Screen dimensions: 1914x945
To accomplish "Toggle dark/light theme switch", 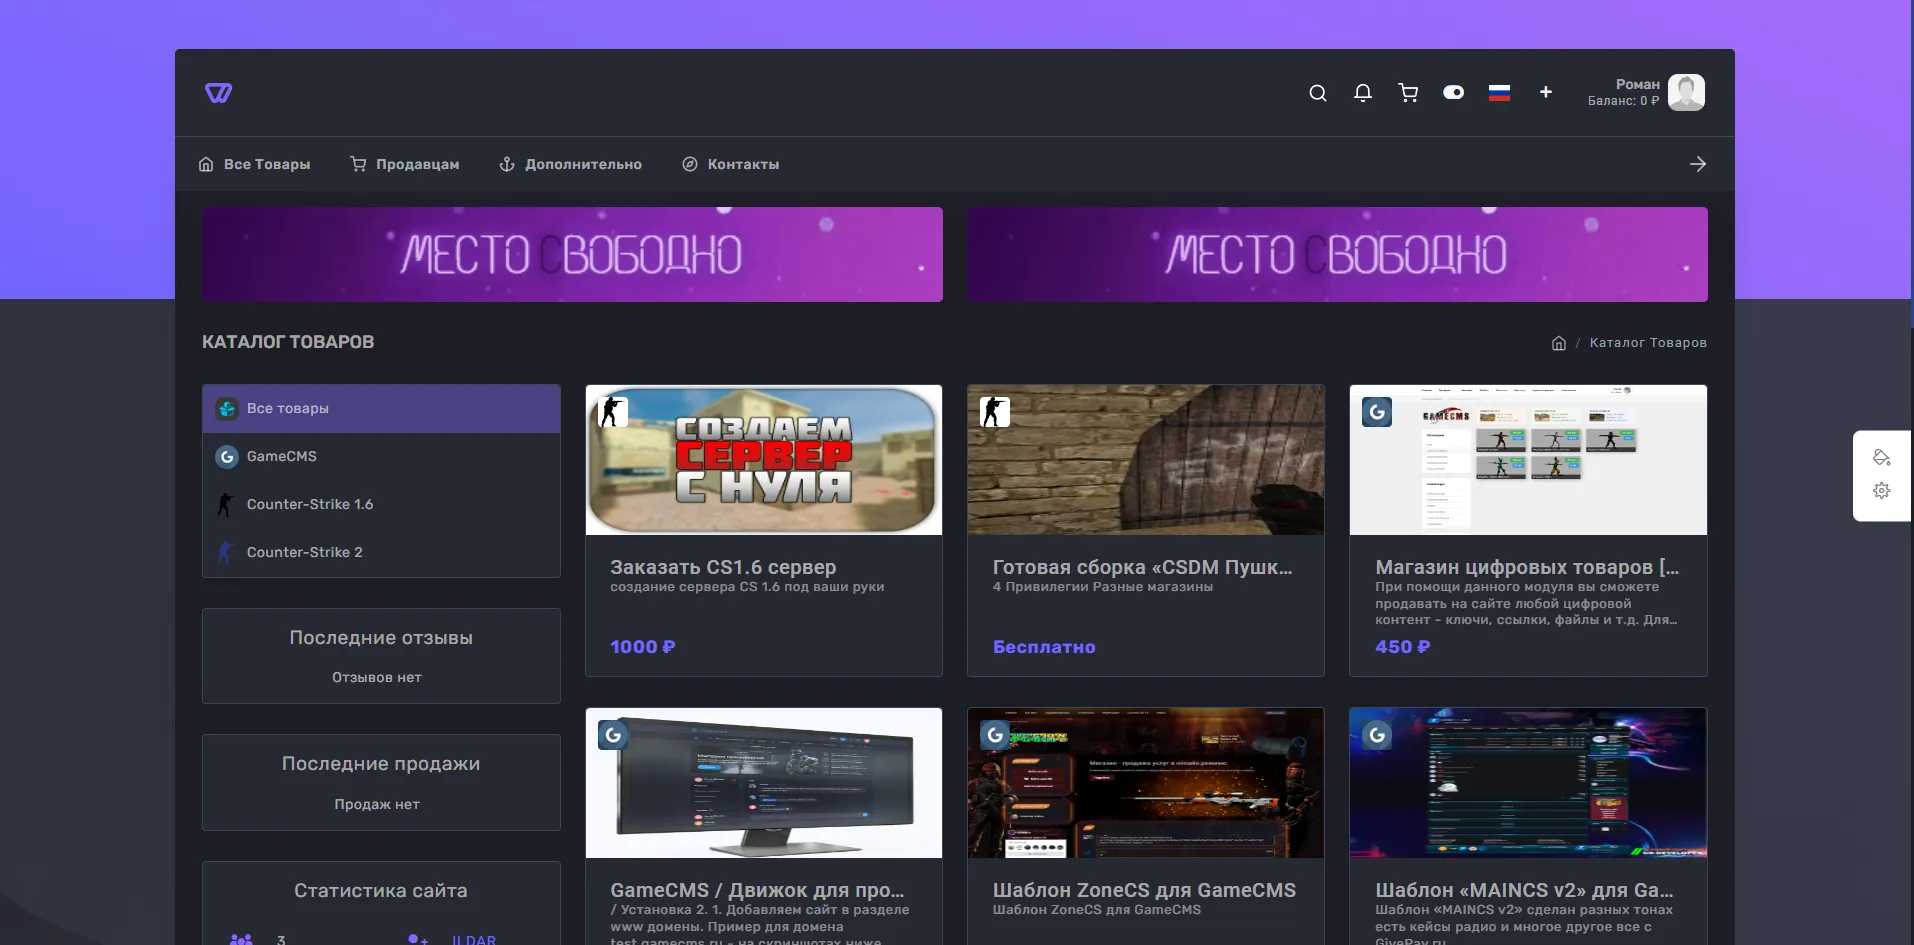I will (1453, 93).
